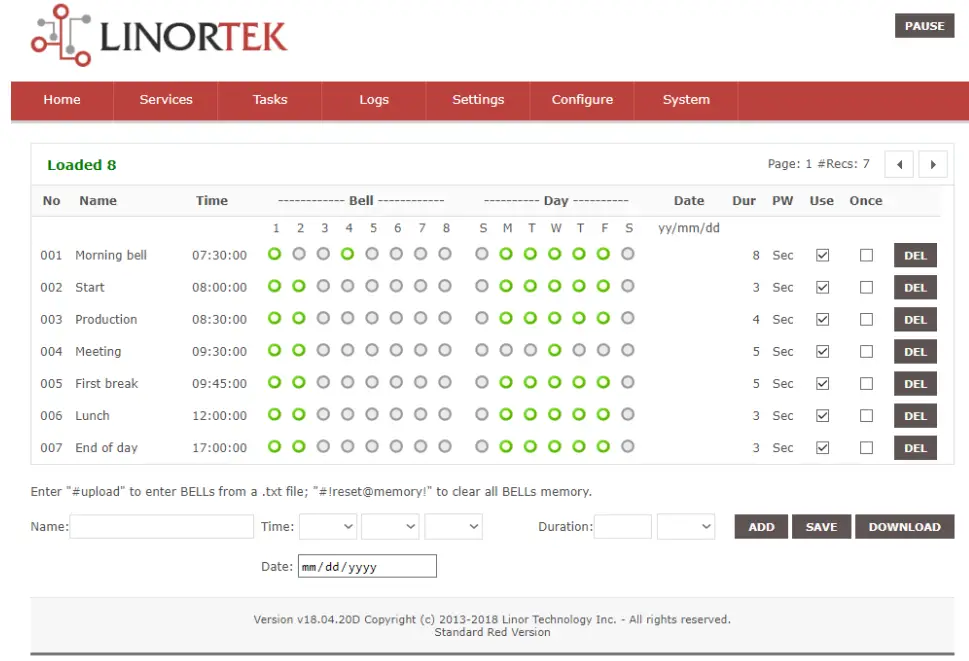Open the unit dropdown next to Duration
This screenshot has height=661, width=969.
click(x=686, y=526)
